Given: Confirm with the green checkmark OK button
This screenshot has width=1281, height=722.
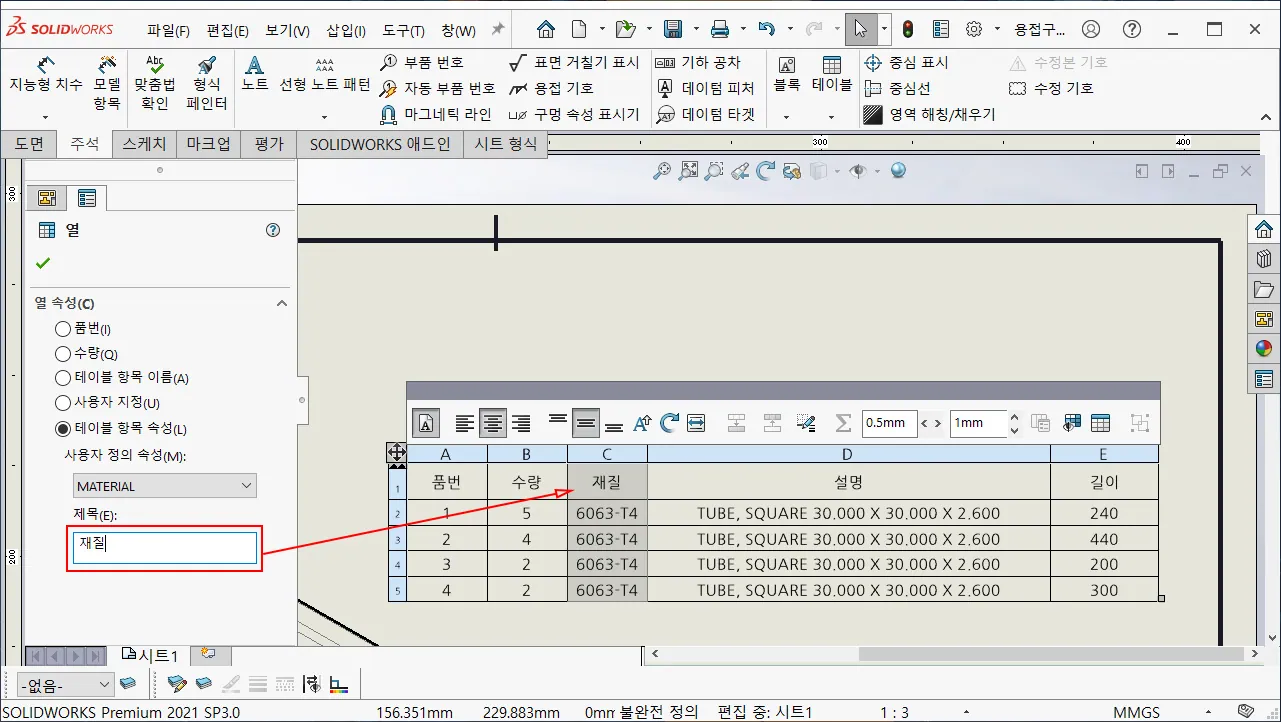Looking at the screenshot, I should [42, 263].
